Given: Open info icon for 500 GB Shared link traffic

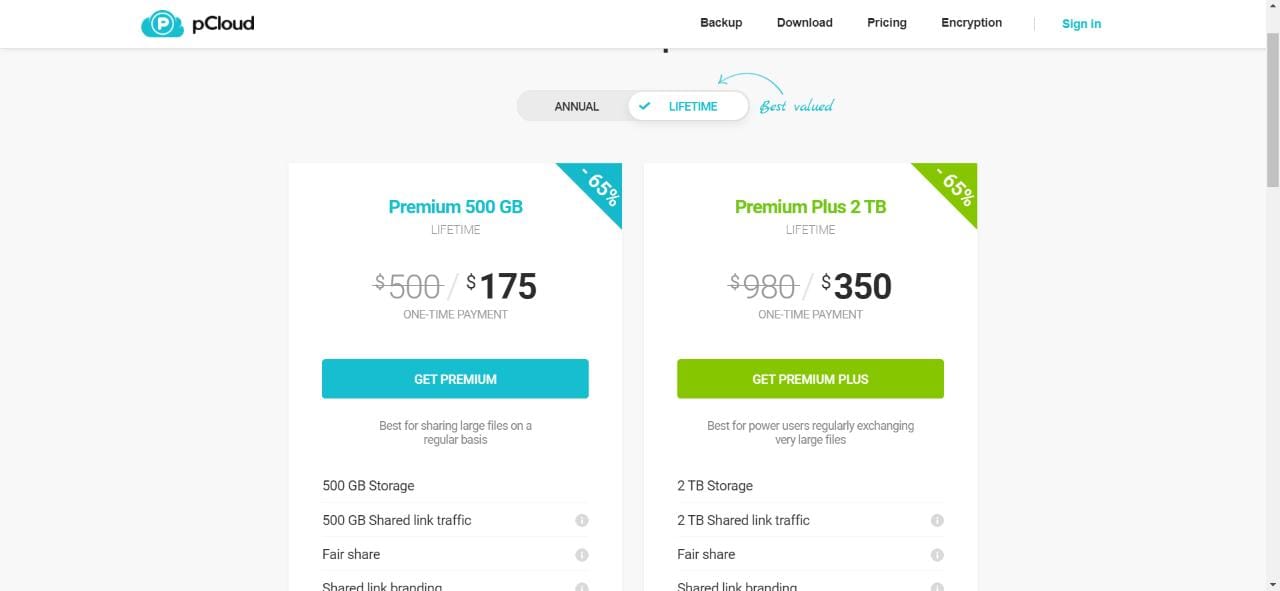Looking at the screenshot, I should pyautogui.click(x=582, y=520).
